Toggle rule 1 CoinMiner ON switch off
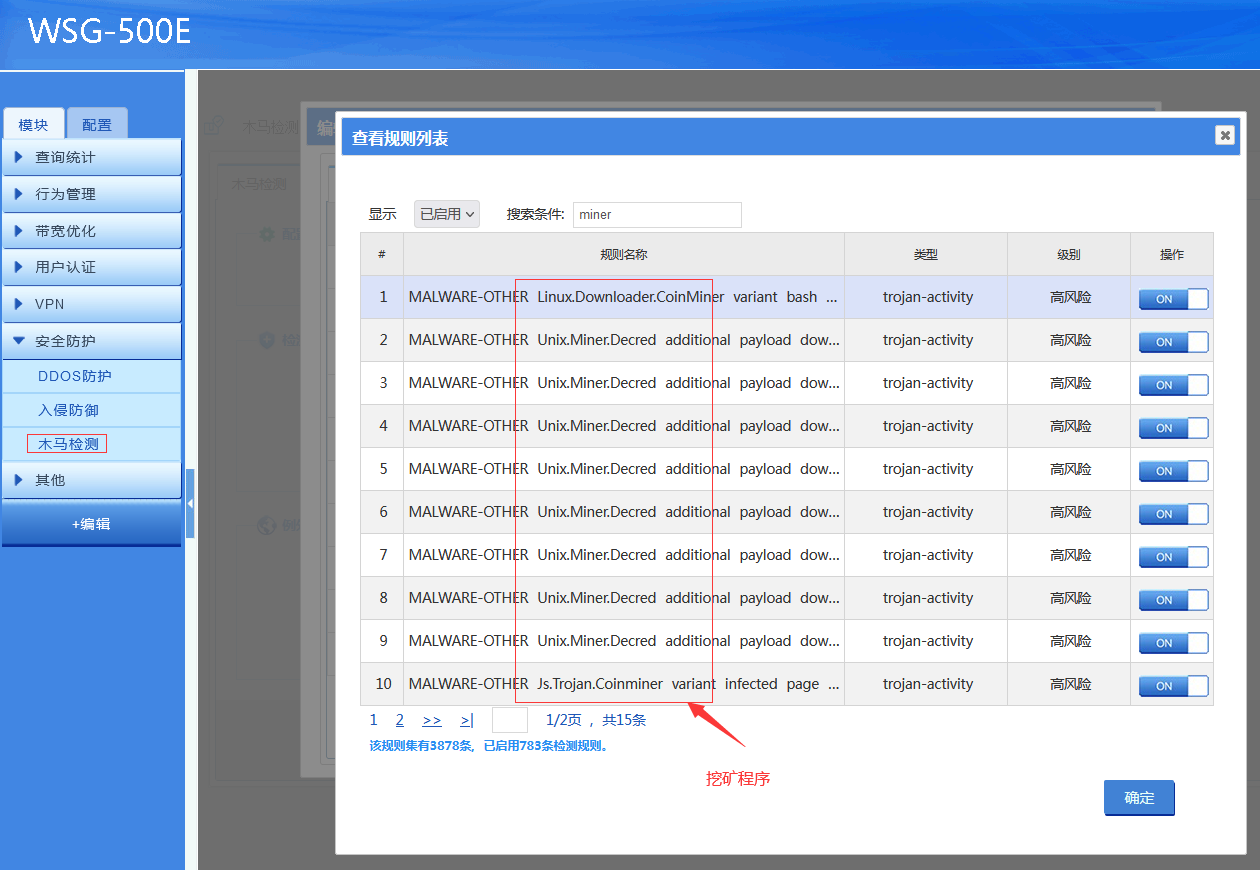Viewport: 1260px width, 870px height. click(x=1173, y=299)
